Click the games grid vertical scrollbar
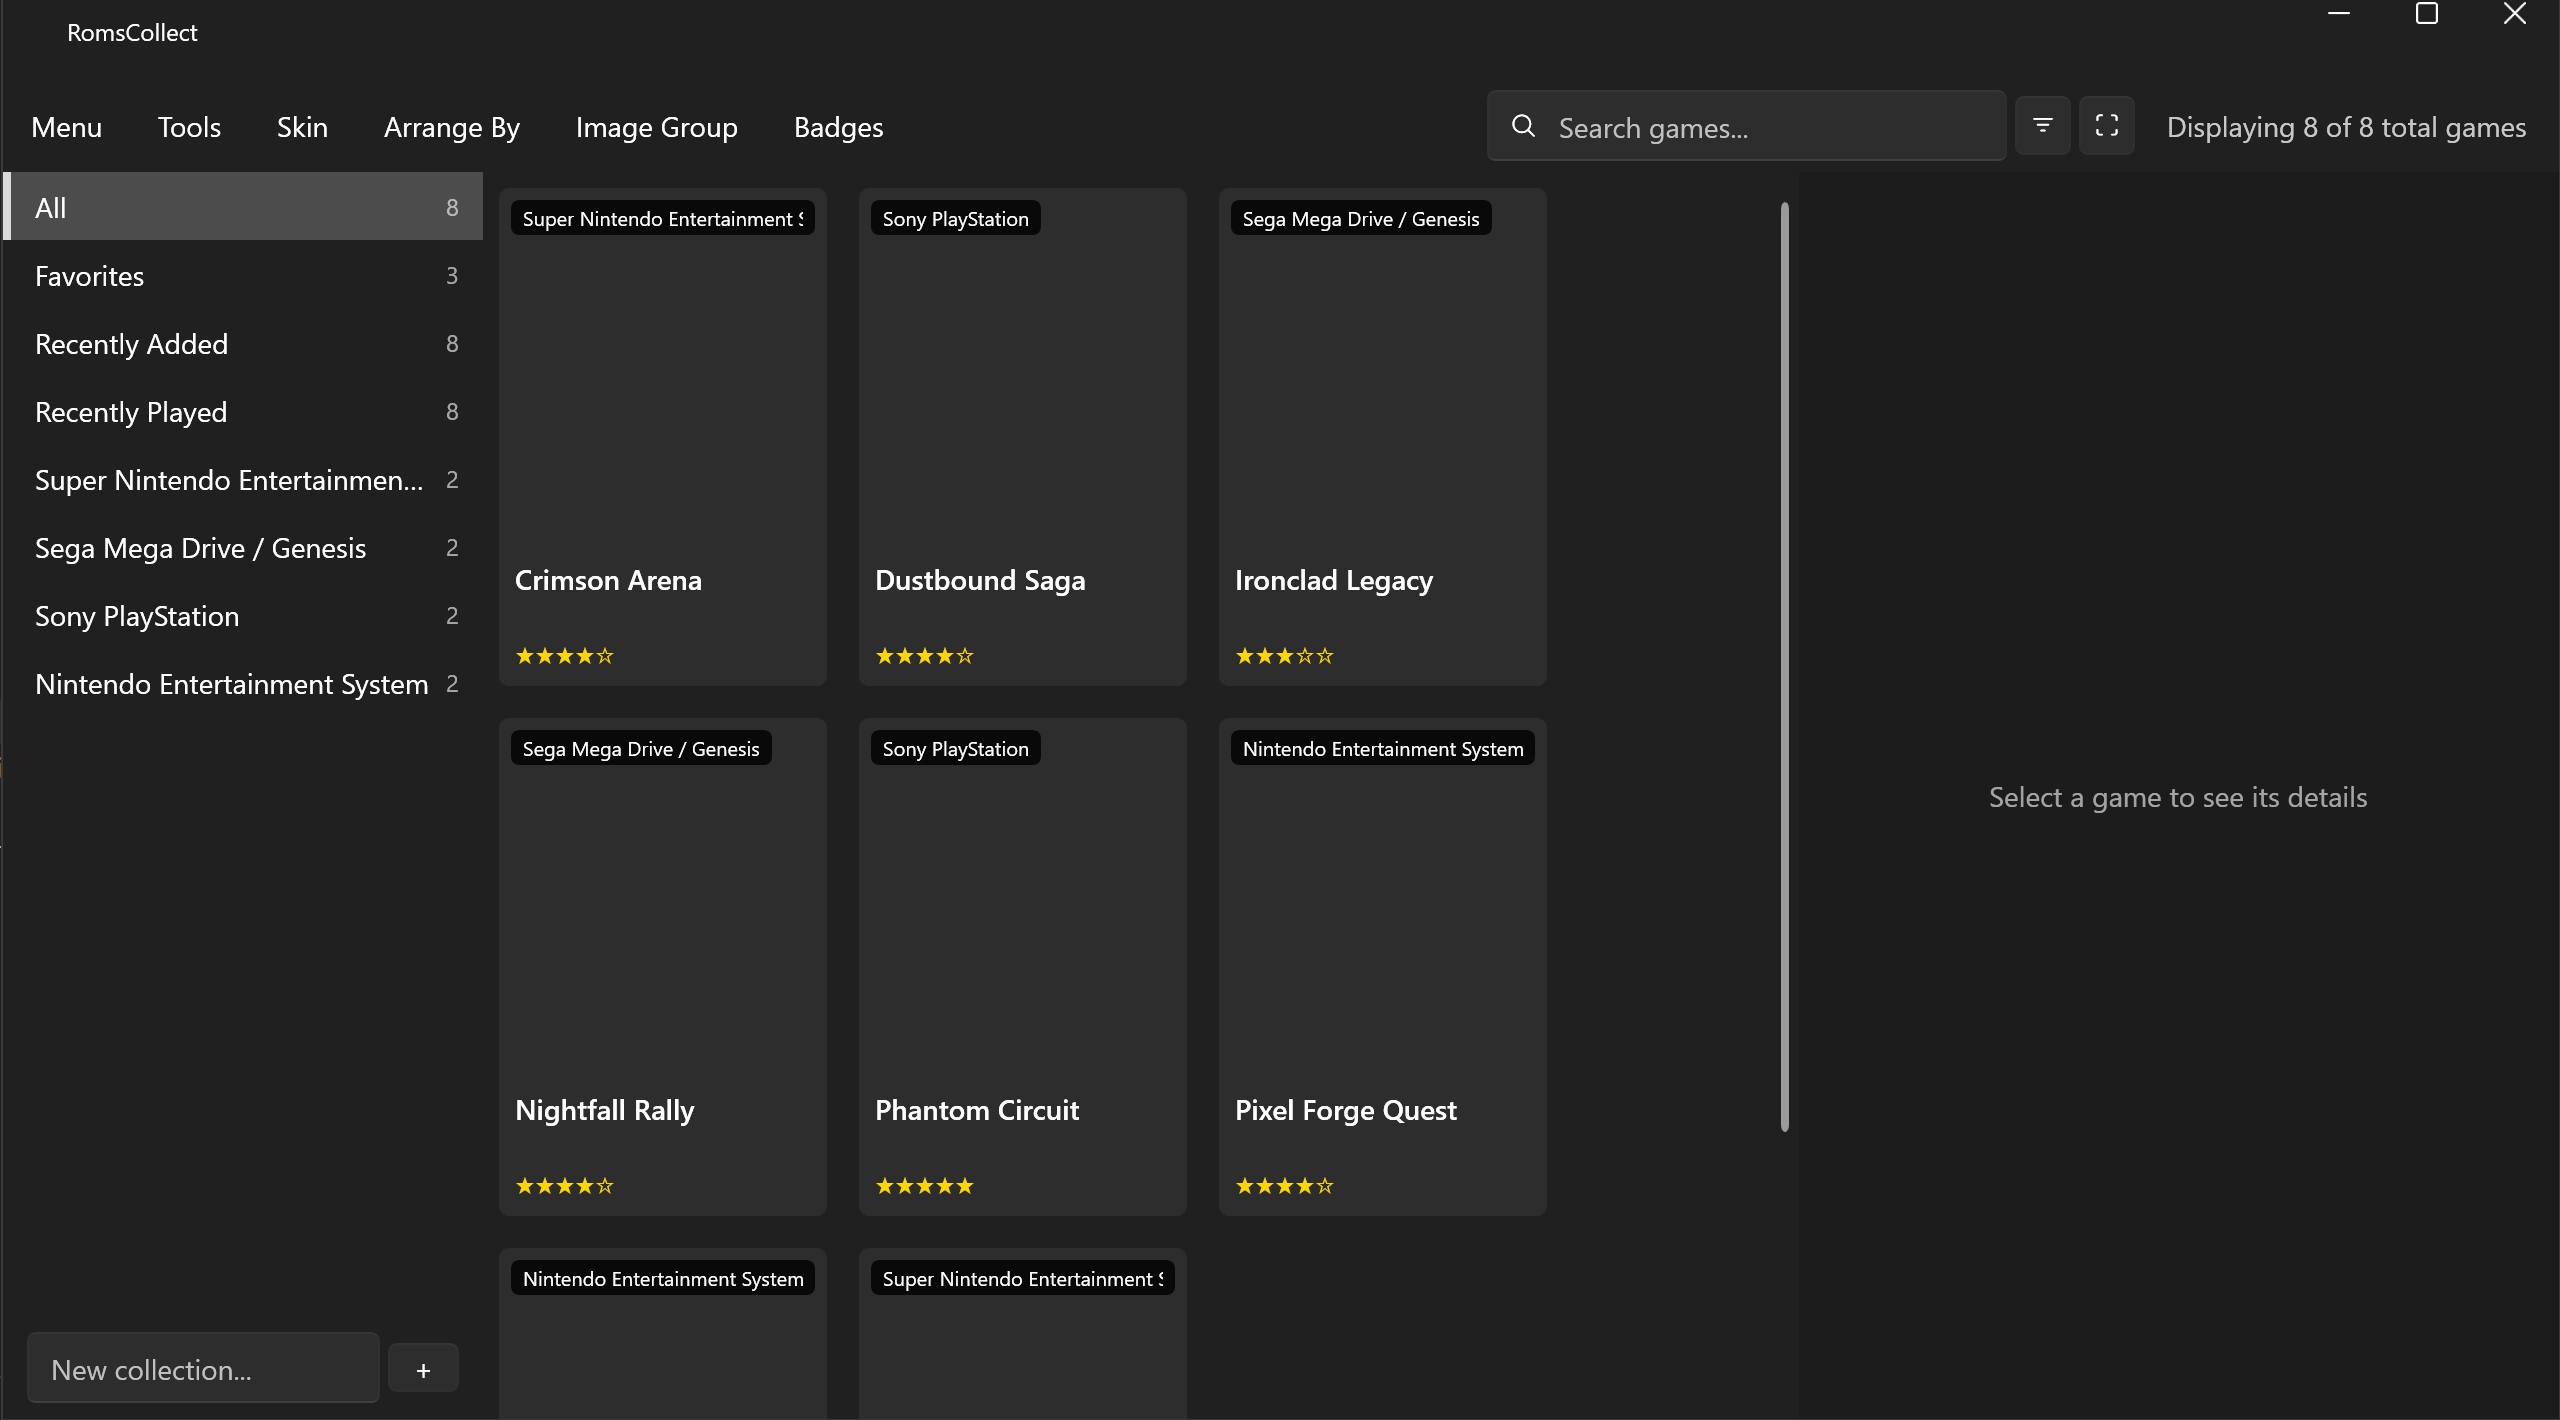Image resolution: width=2560 pixels, height=1420 pixels. (x=1785, y=667)
